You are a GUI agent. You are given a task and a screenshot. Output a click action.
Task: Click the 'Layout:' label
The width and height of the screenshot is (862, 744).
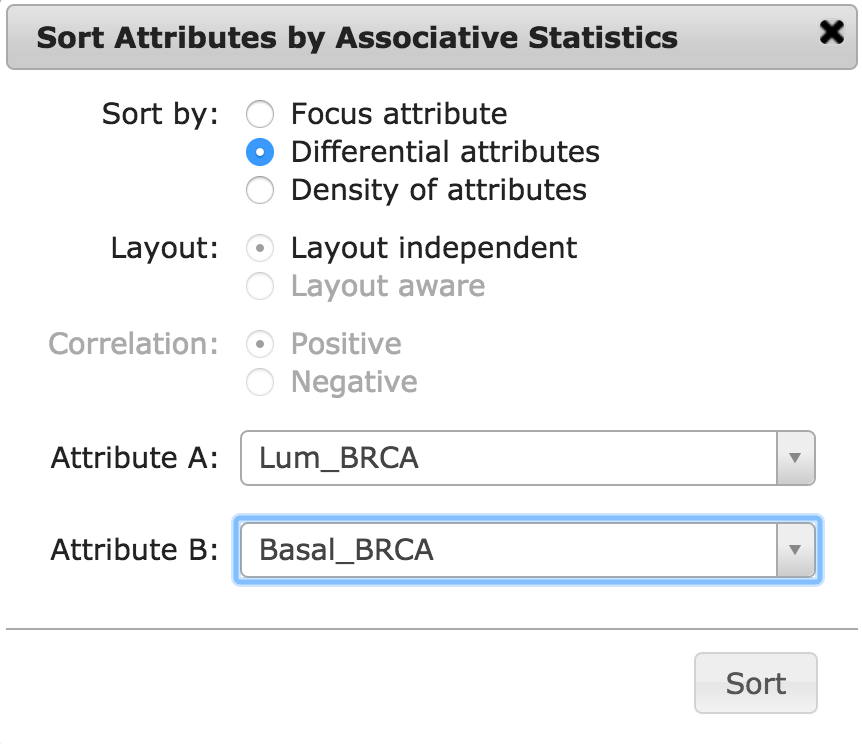coord(165,248)
